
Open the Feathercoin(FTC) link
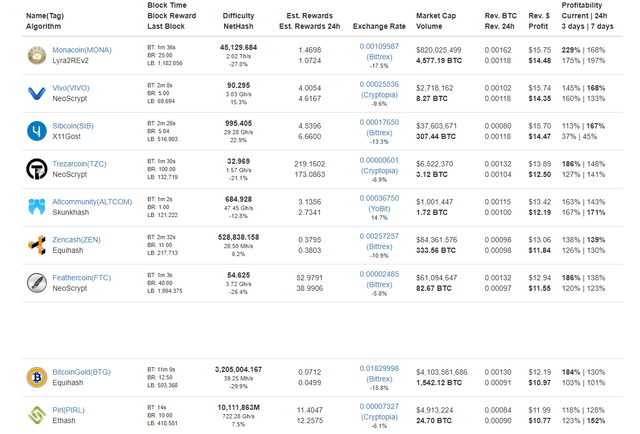click(x=81, y=278)
